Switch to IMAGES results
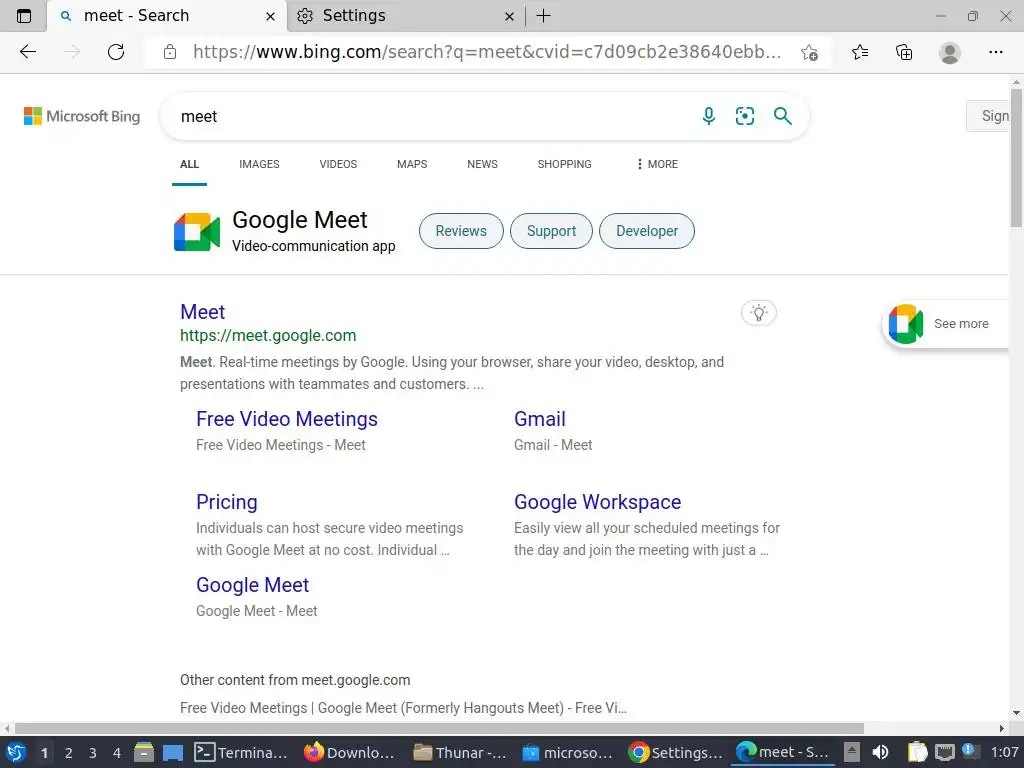Screen dimensions: 1024x768 coord(259,164)
